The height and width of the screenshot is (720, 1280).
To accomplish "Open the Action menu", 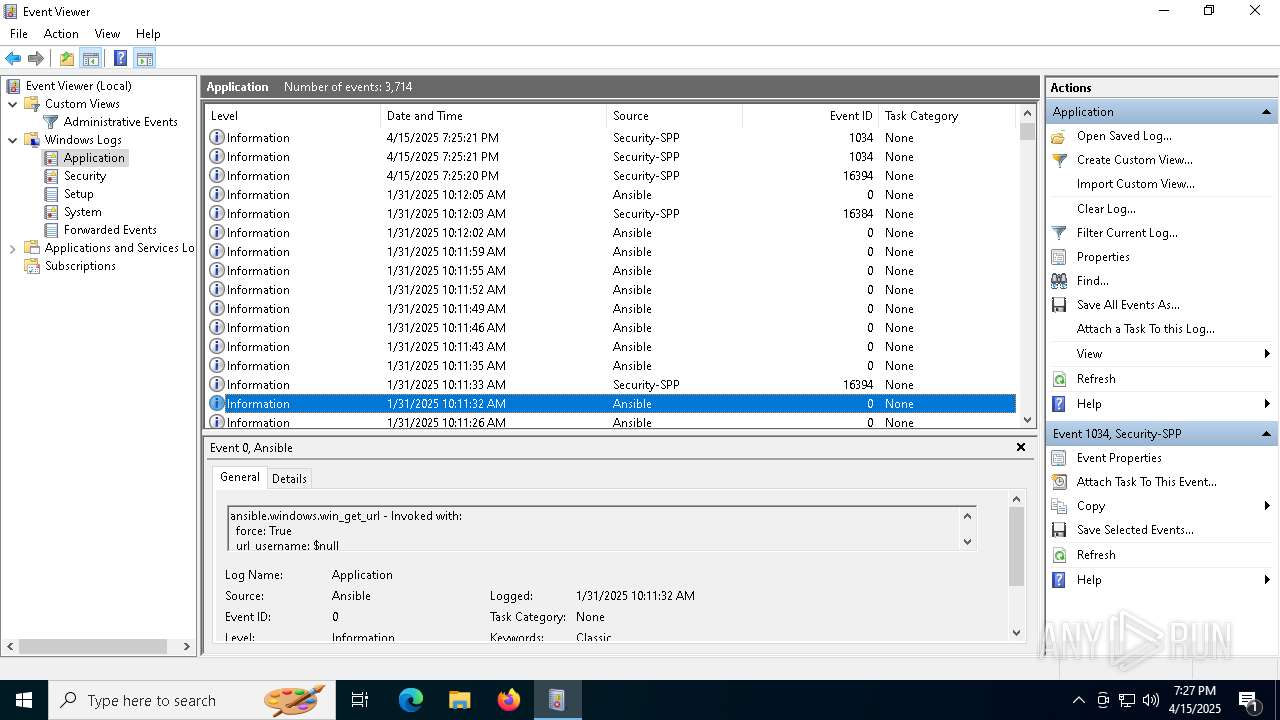I will (x=61, y=34).
